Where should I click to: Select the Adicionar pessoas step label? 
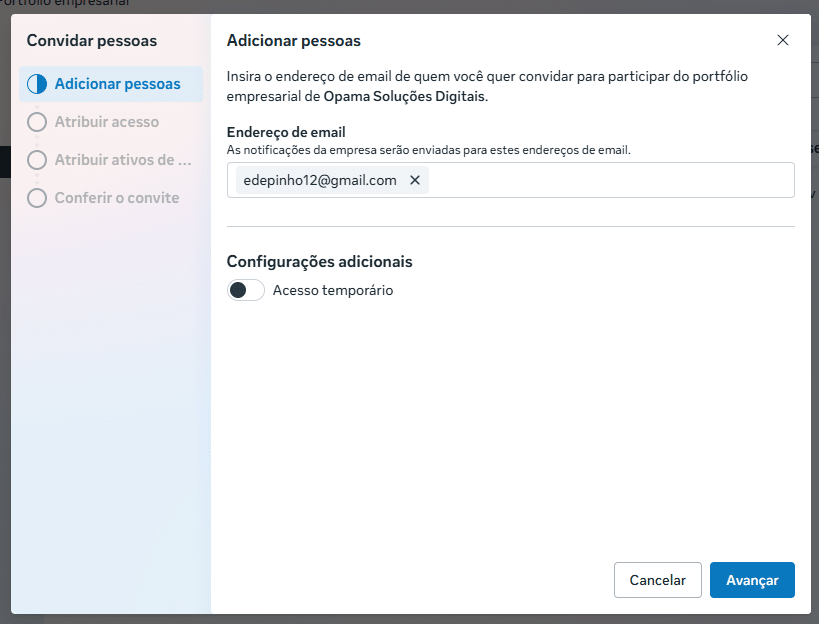[x=118, y=84]
